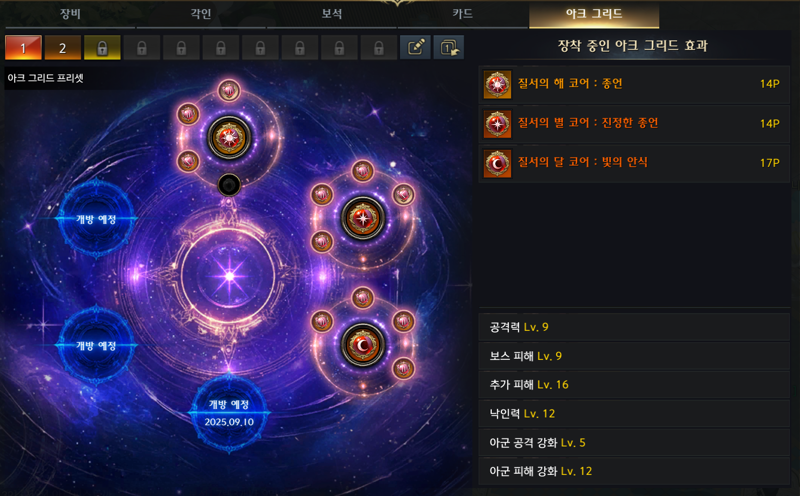Select preset slot 1
This screenshot has height=496, width=800.
[x=23, y=47]
